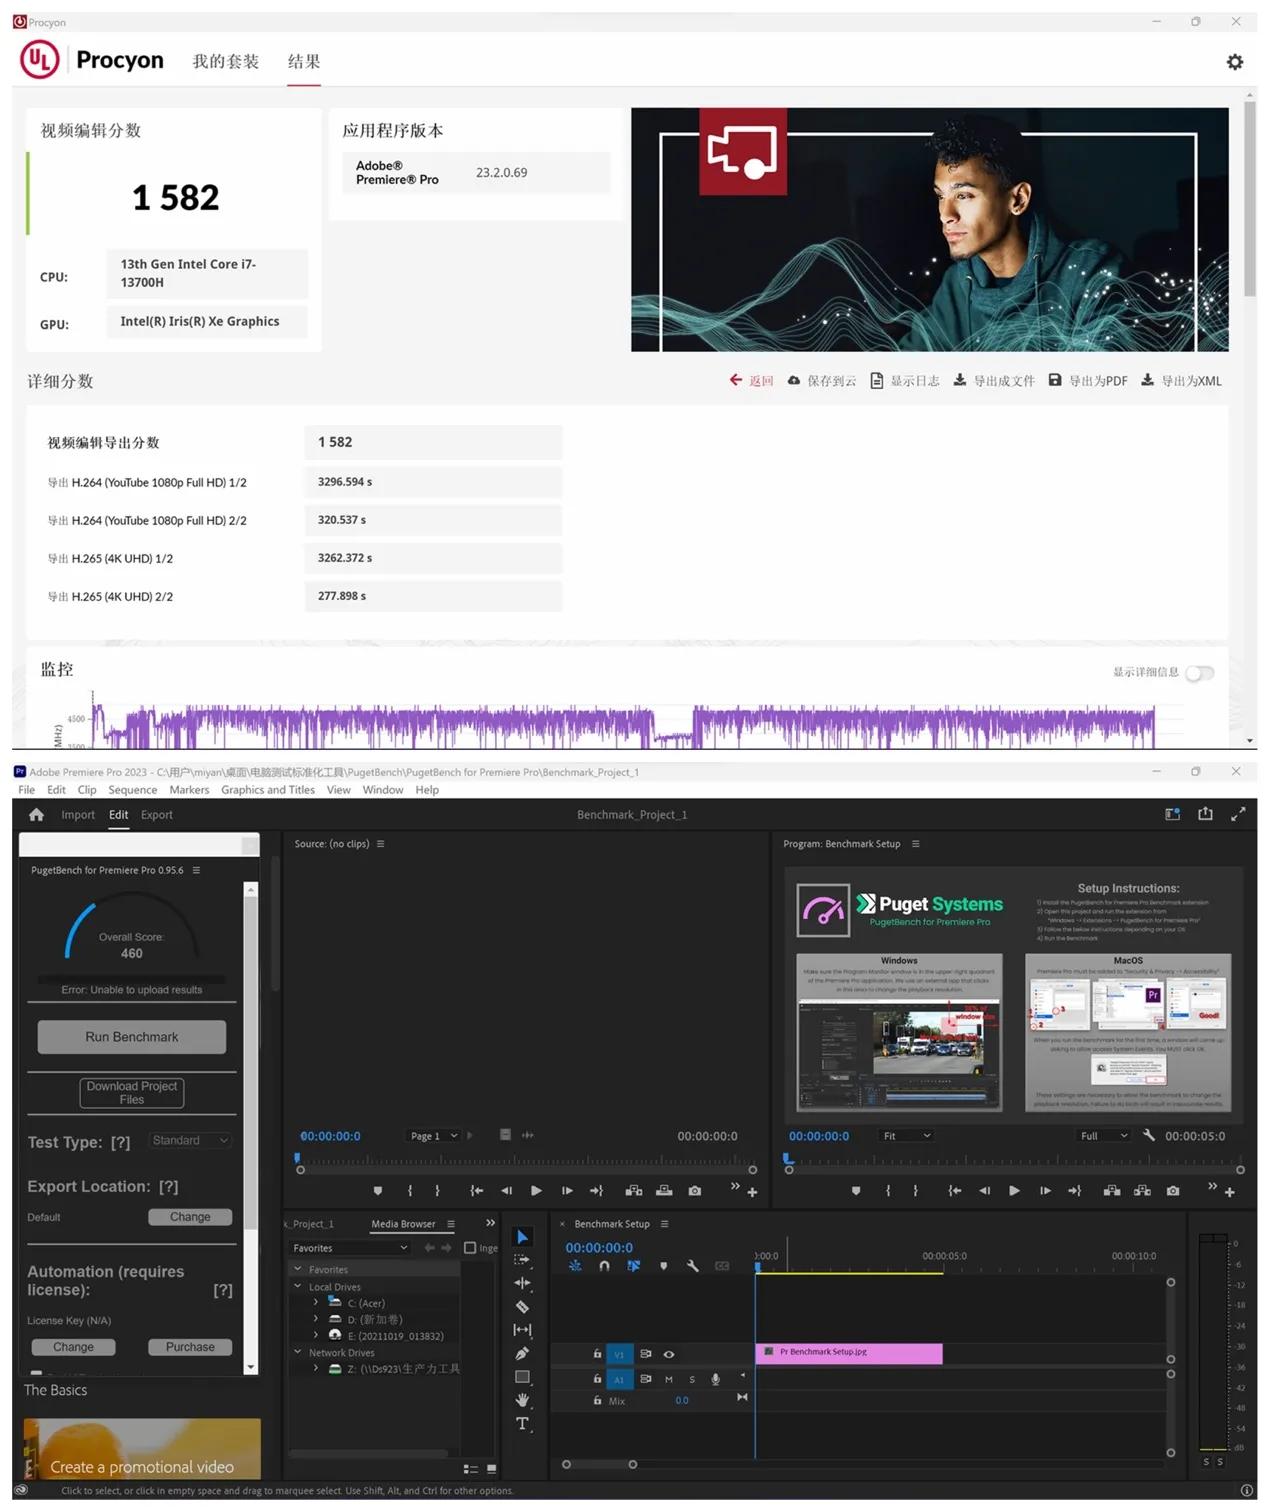Viewport: 1270px width, 1512px height.
Task: Open Program monitor Full resolution dropdown
Action: point(1104,1136)
